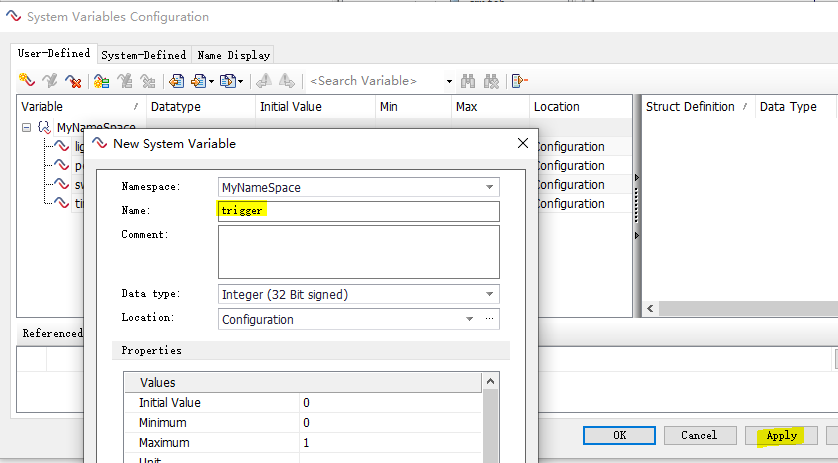838x463 pixels.
Task: Edit the Initial Value cell showing 0
Action: coord(390,403)
